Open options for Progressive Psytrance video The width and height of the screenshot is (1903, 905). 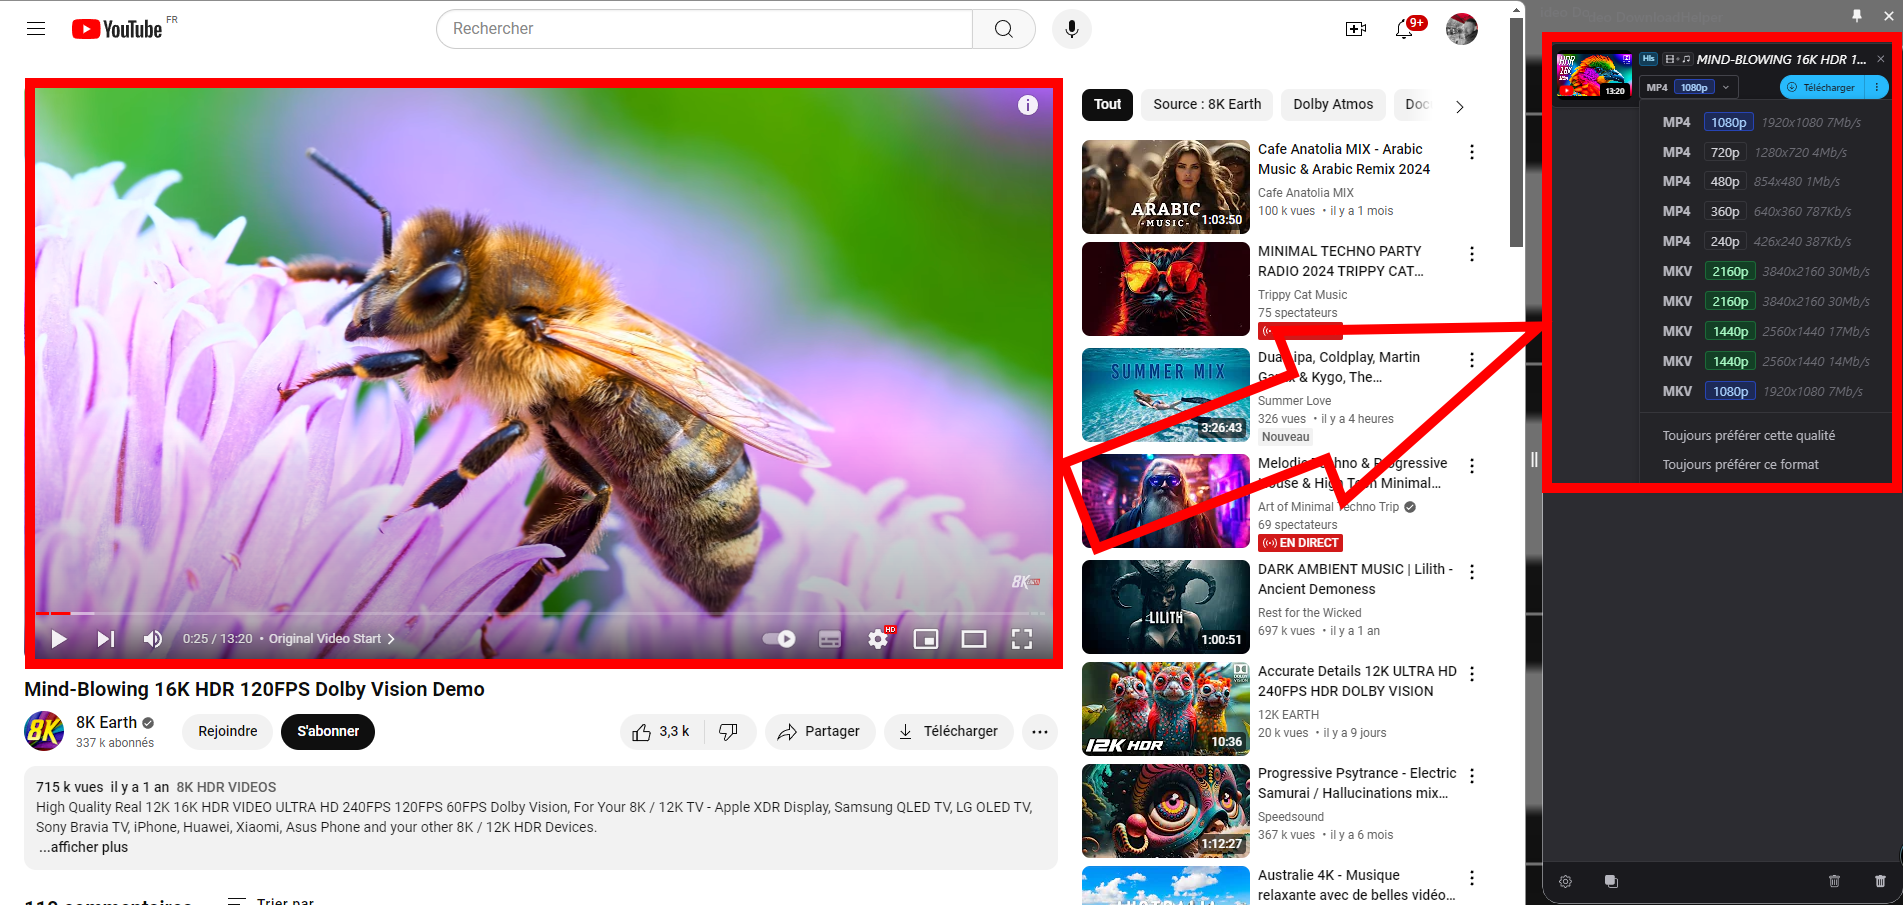coord(1472,776)
